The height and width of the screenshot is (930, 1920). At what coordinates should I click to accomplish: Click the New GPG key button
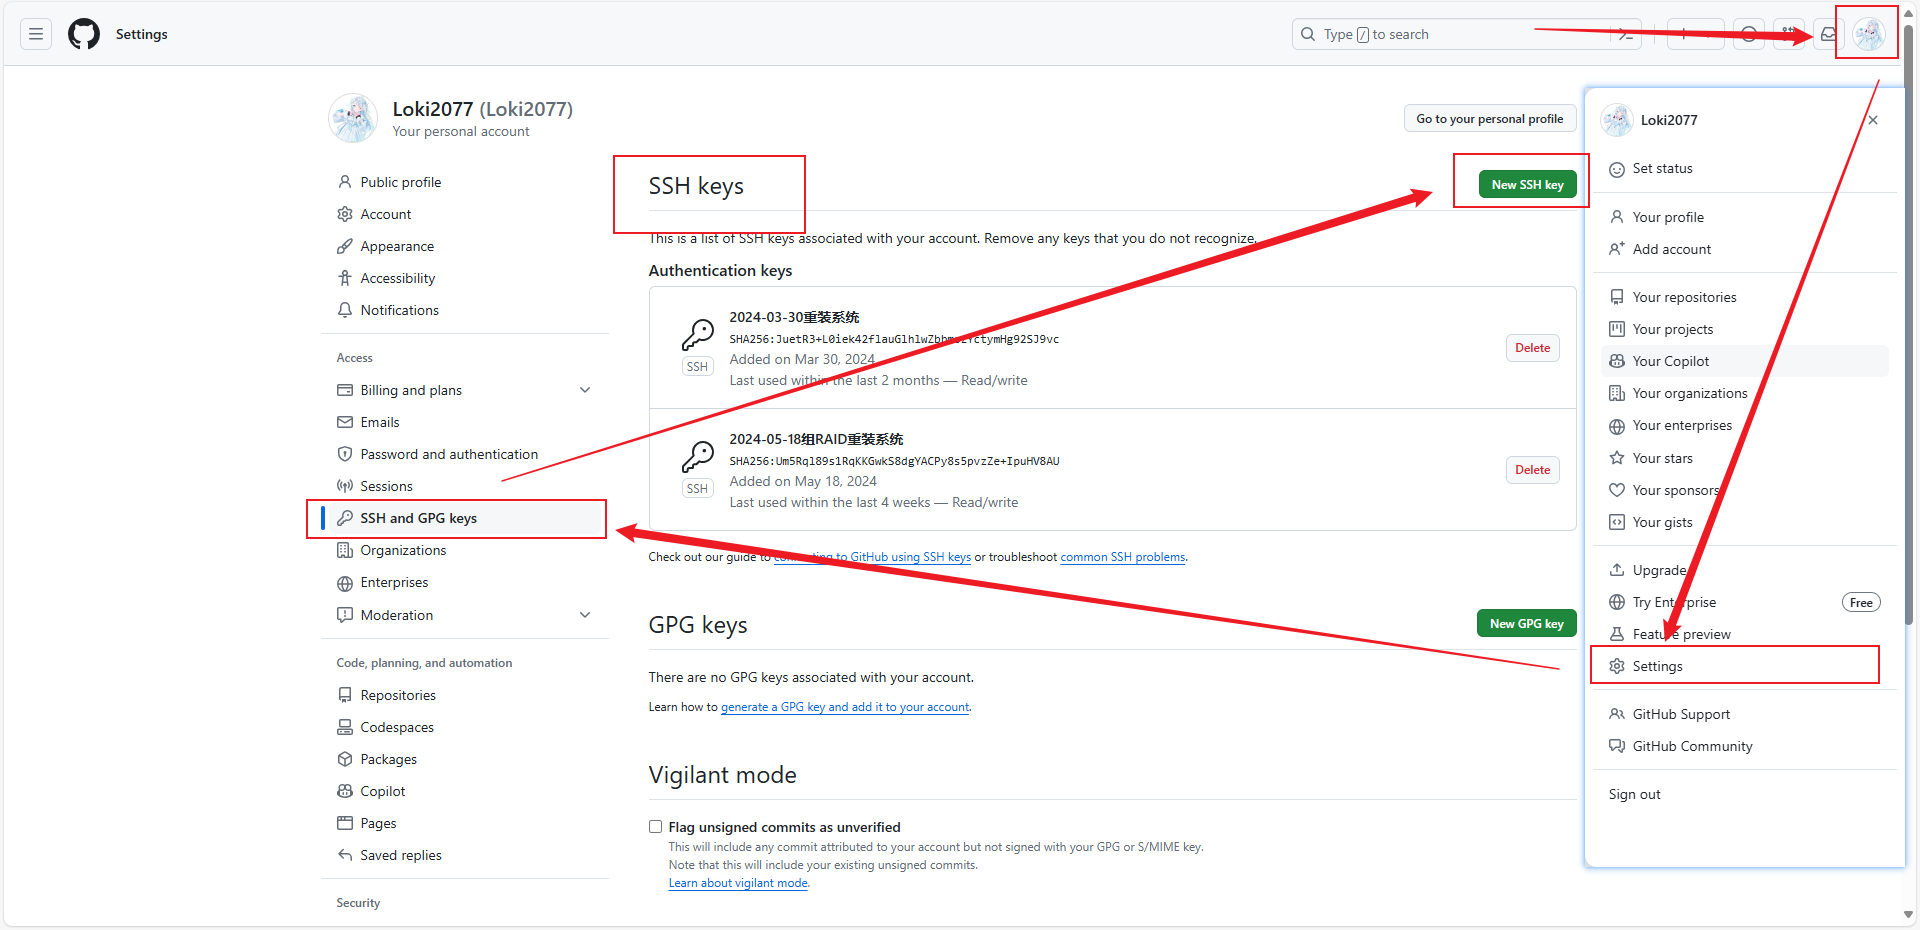pyautogui.click(x=1526, y=623)
